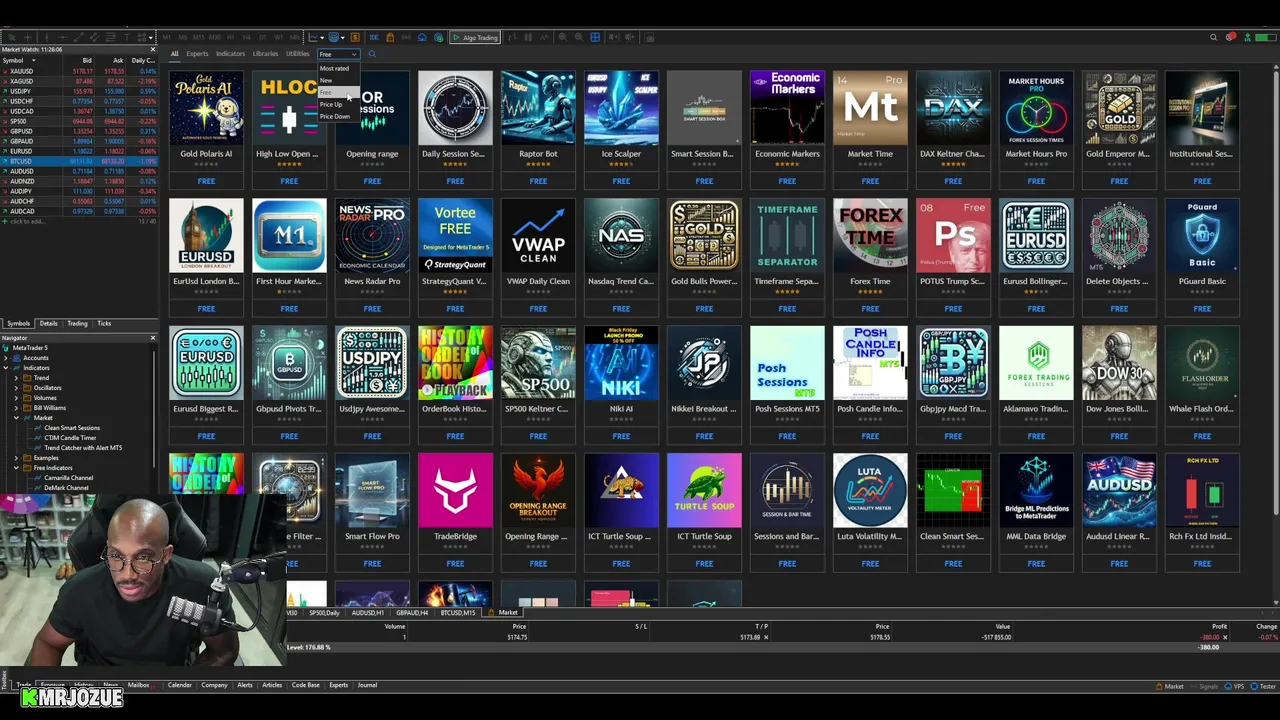1280x720 pixels.
Task: Select CTDM Candle Timer in Navigator
Action: coord(70,438)
